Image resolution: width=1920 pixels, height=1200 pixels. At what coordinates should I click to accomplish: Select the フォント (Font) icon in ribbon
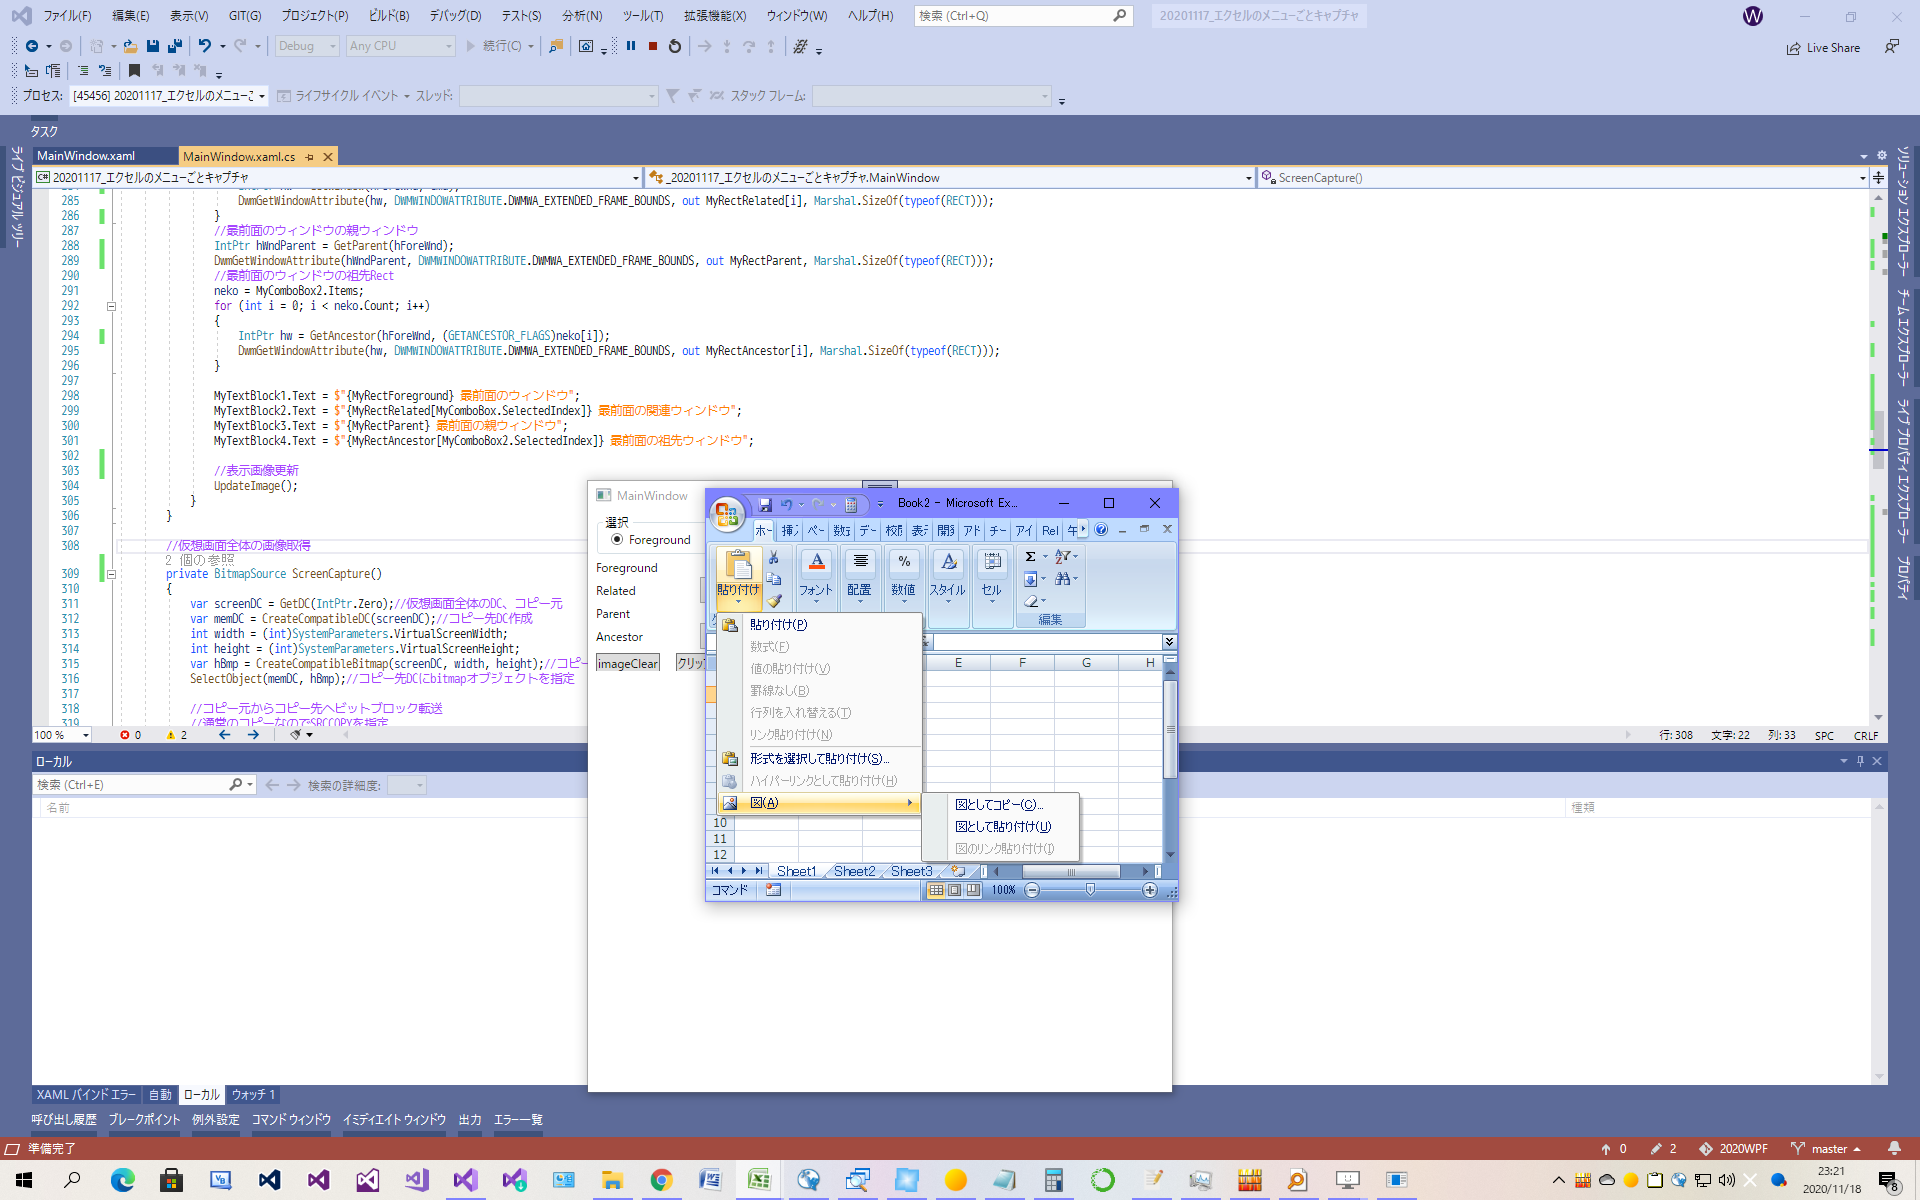816,574
